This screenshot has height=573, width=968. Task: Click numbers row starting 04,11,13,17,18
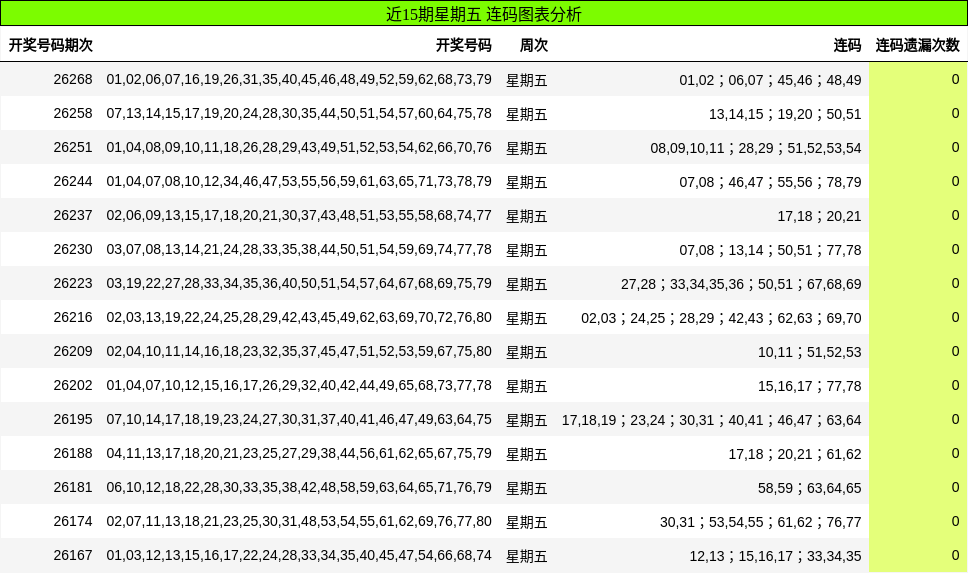click(x=299, y=453)
